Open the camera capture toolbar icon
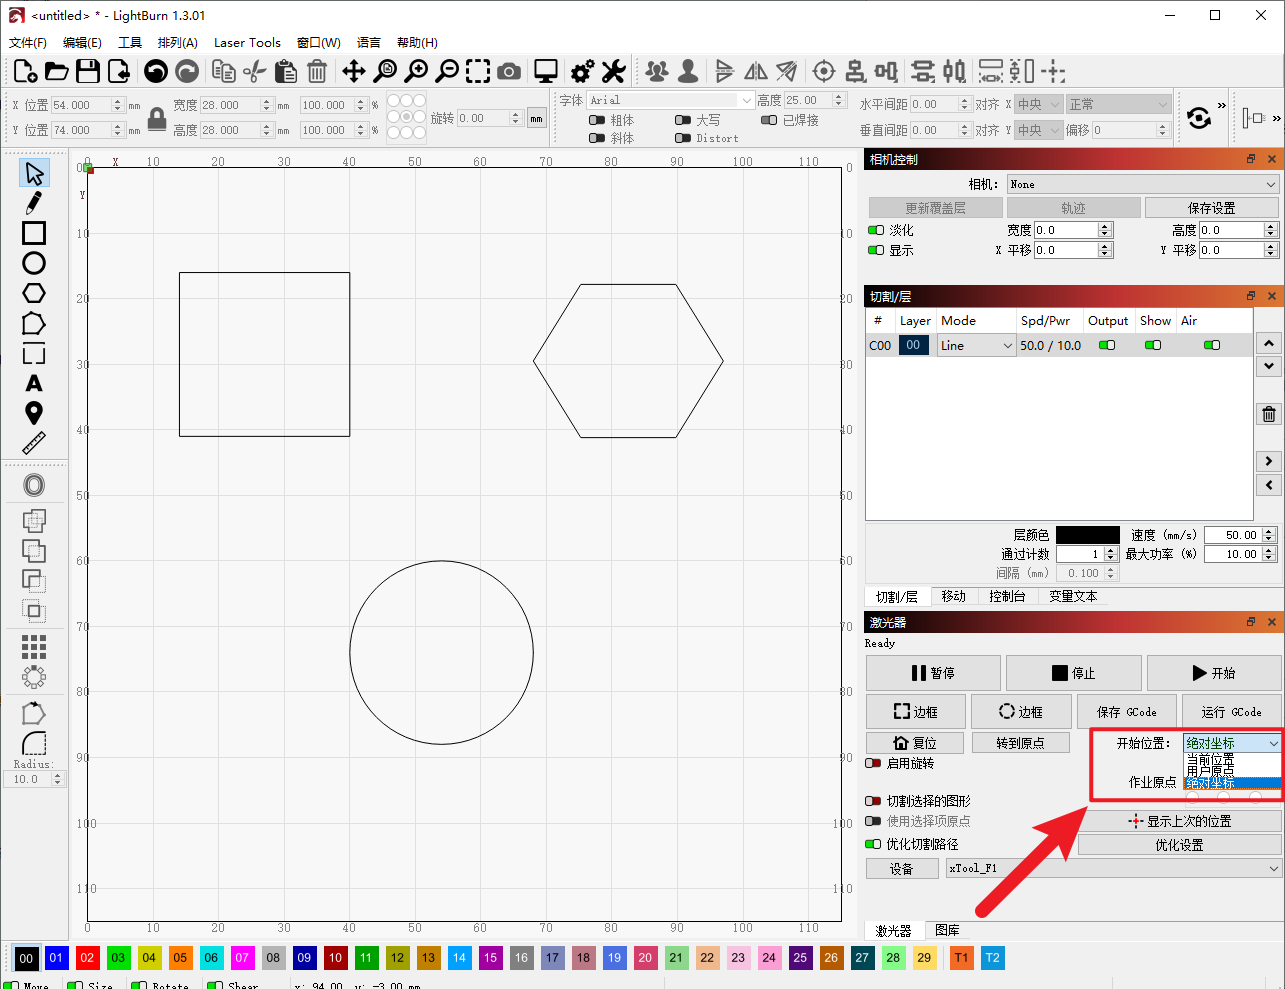Image resolution: width=1285 pixels, height=989 pixels. click(509, 71)
